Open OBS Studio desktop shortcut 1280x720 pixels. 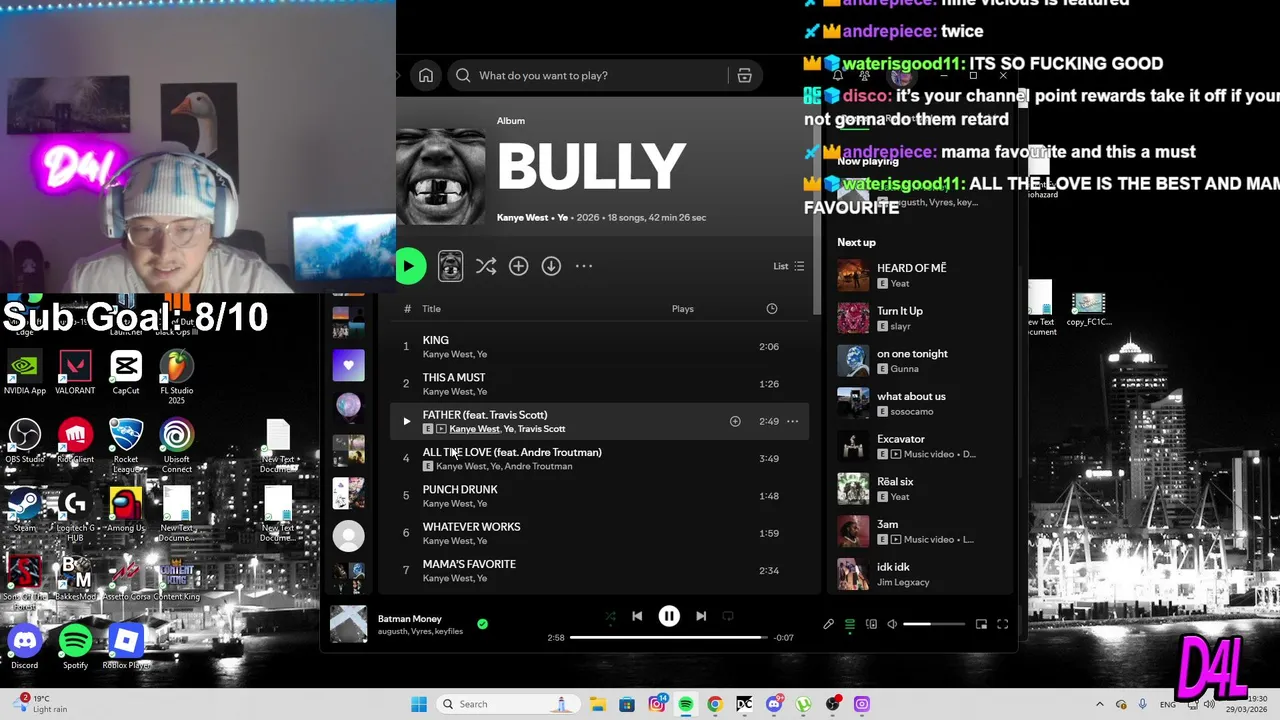25,441
